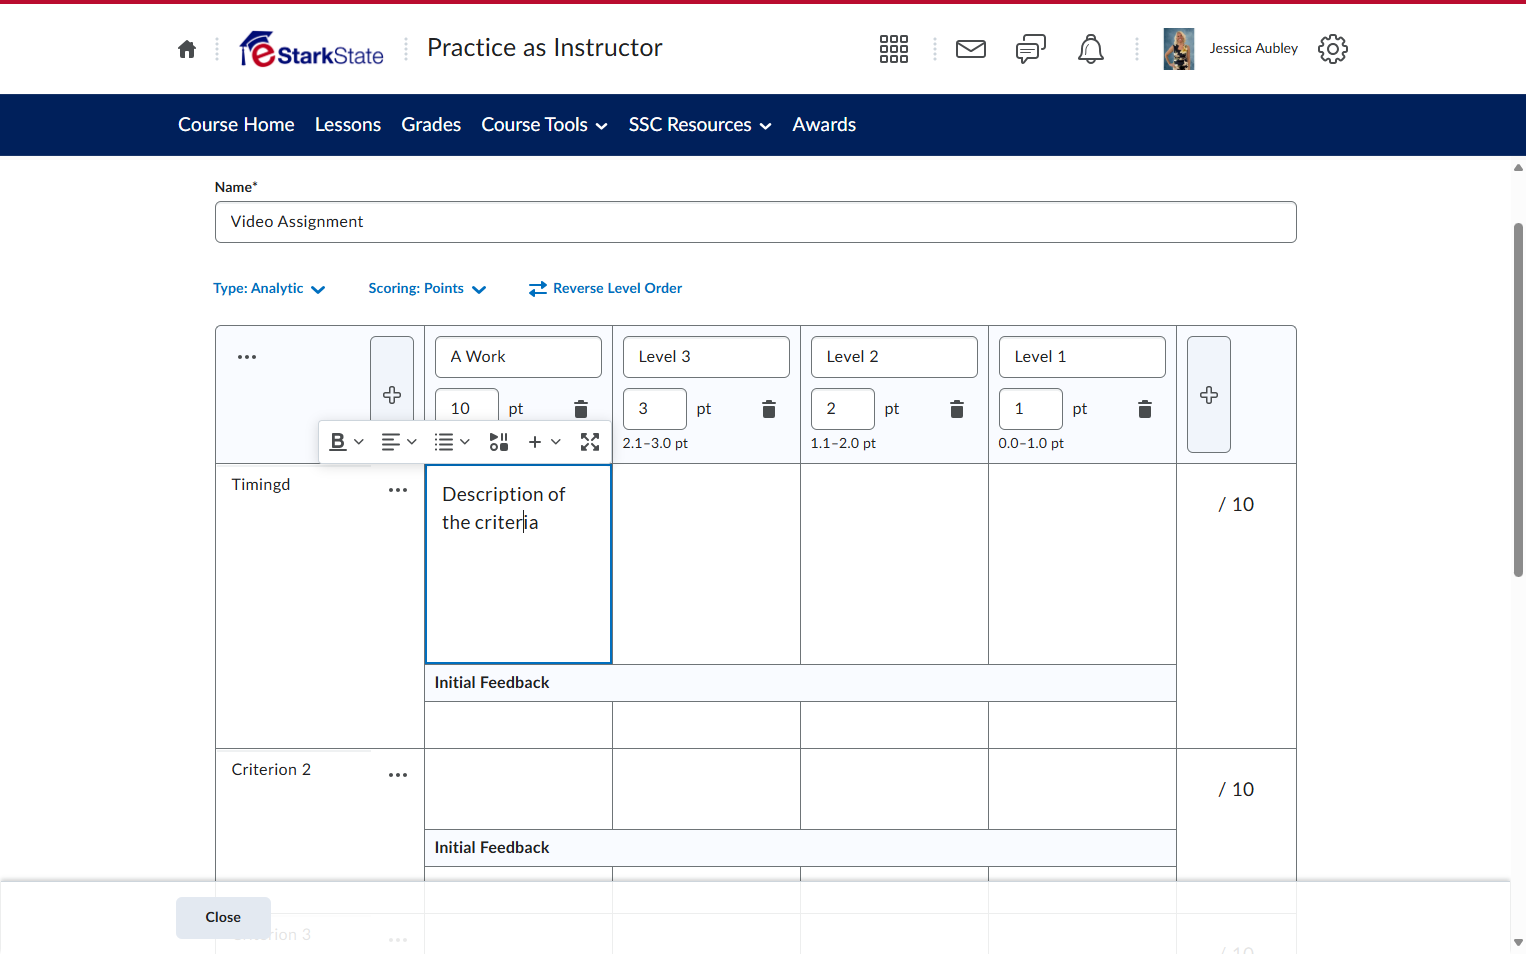Open the admin tools gear icon
1526x954 pixels.
coord(1333,48)
